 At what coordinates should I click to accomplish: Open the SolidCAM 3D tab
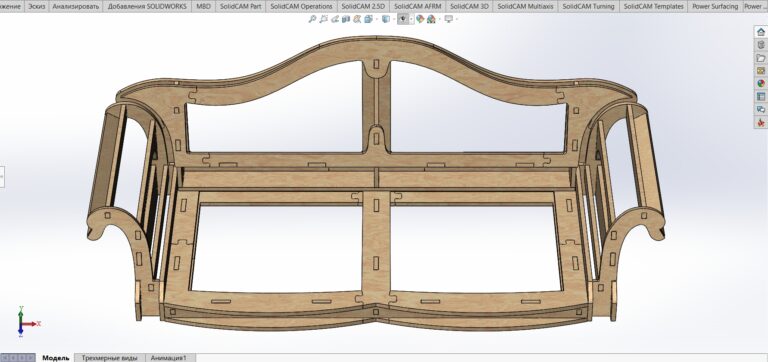(x=469, y=6)
